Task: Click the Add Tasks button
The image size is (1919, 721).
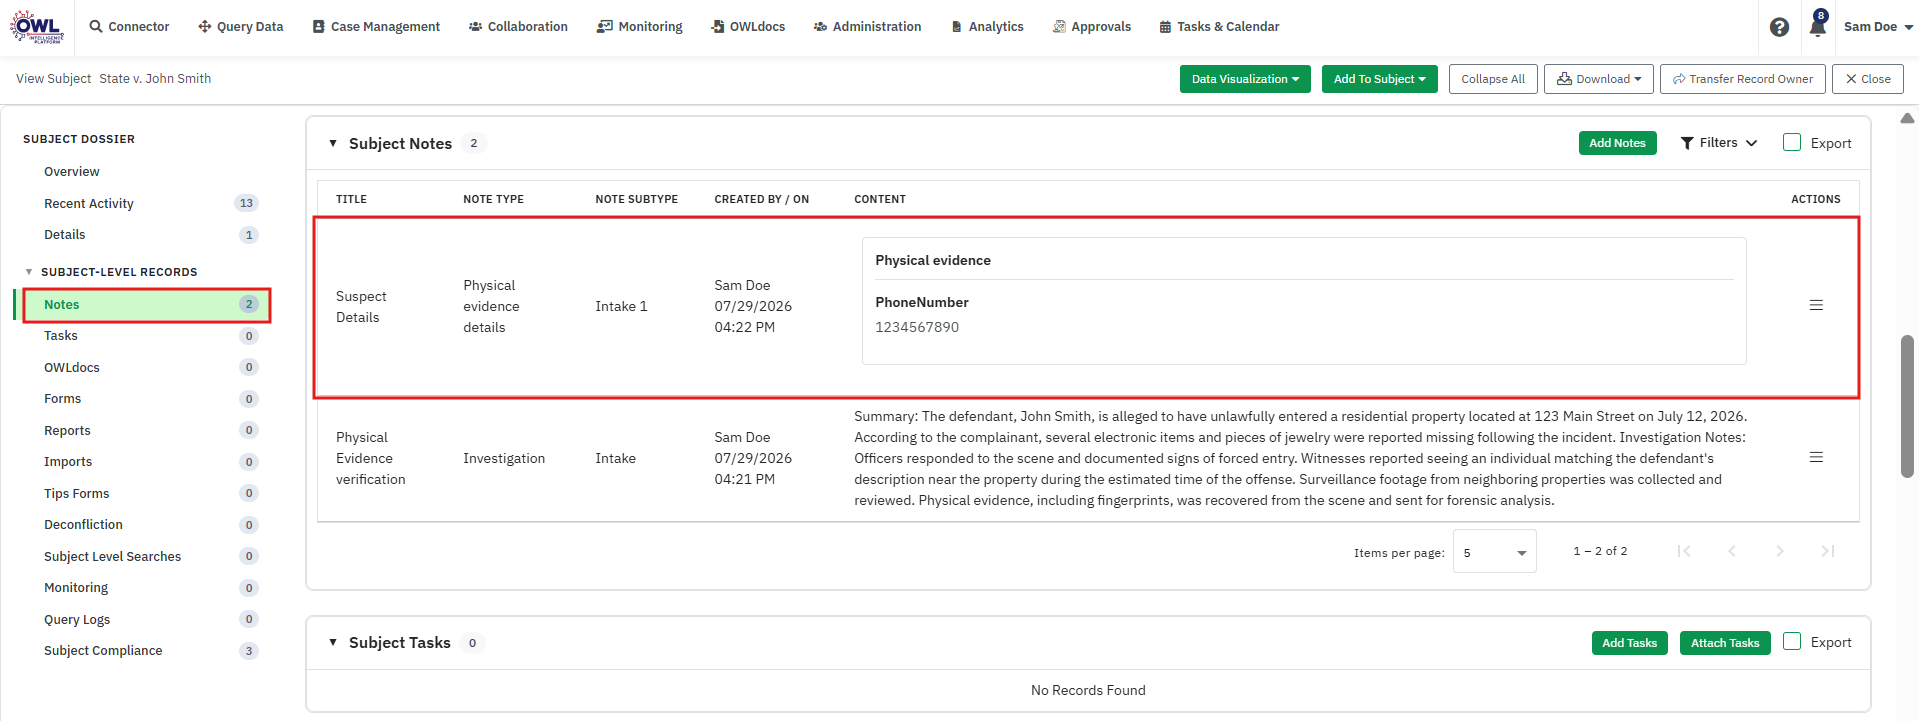Action: pos(1629,643)
